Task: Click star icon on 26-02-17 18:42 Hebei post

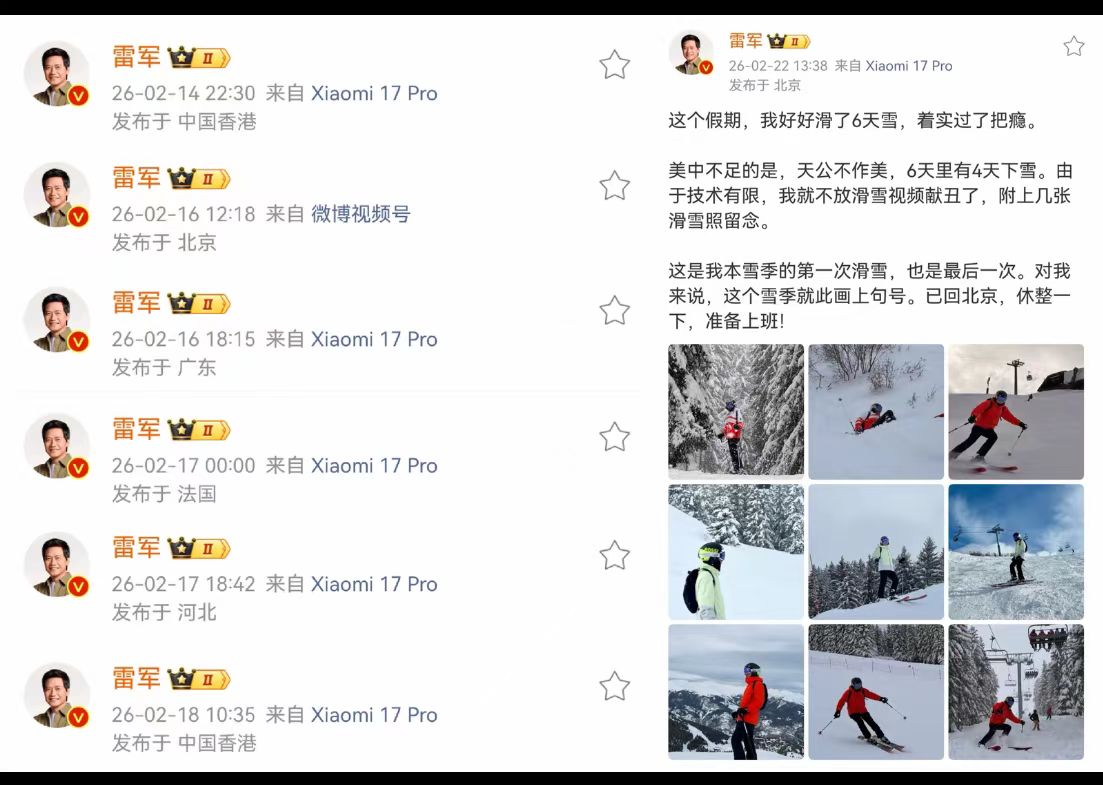Action: pyautogui.click(x=614, y=556)
